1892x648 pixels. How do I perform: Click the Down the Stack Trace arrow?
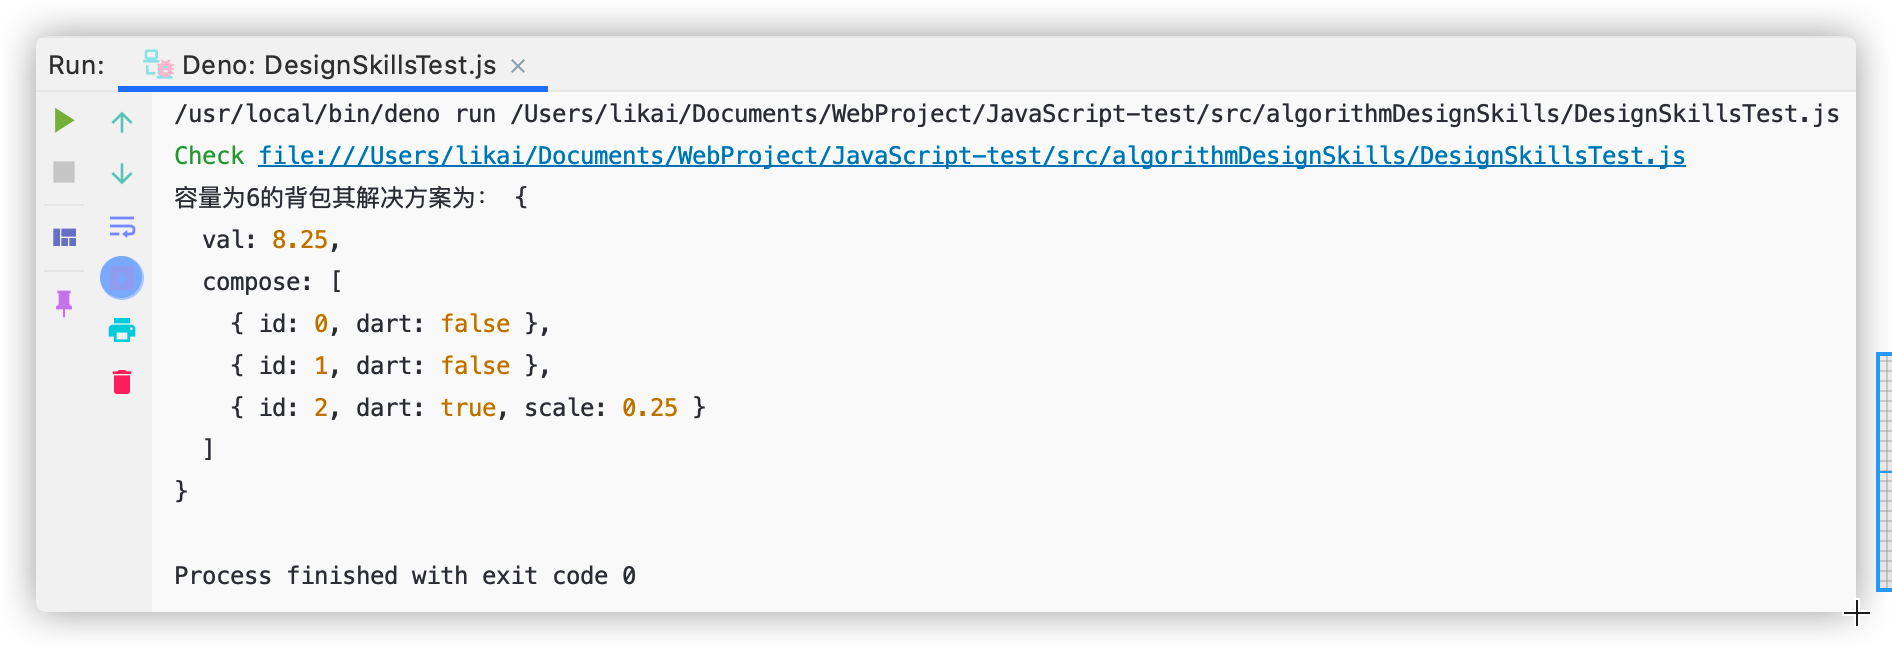(x=122, y=173)
